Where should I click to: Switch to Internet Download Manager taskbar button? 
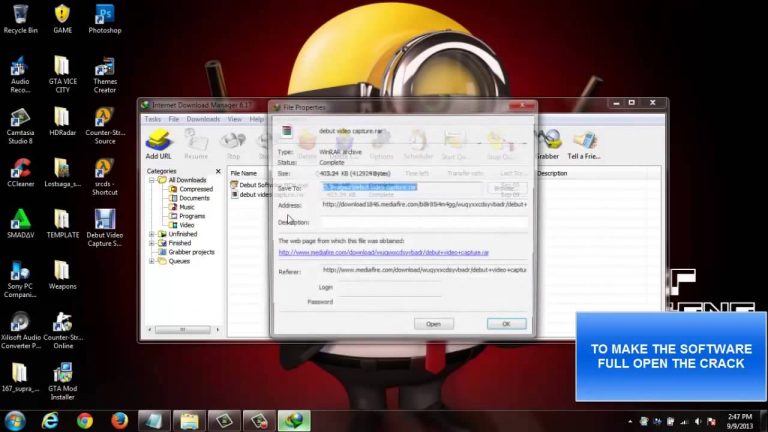(294, 421)
